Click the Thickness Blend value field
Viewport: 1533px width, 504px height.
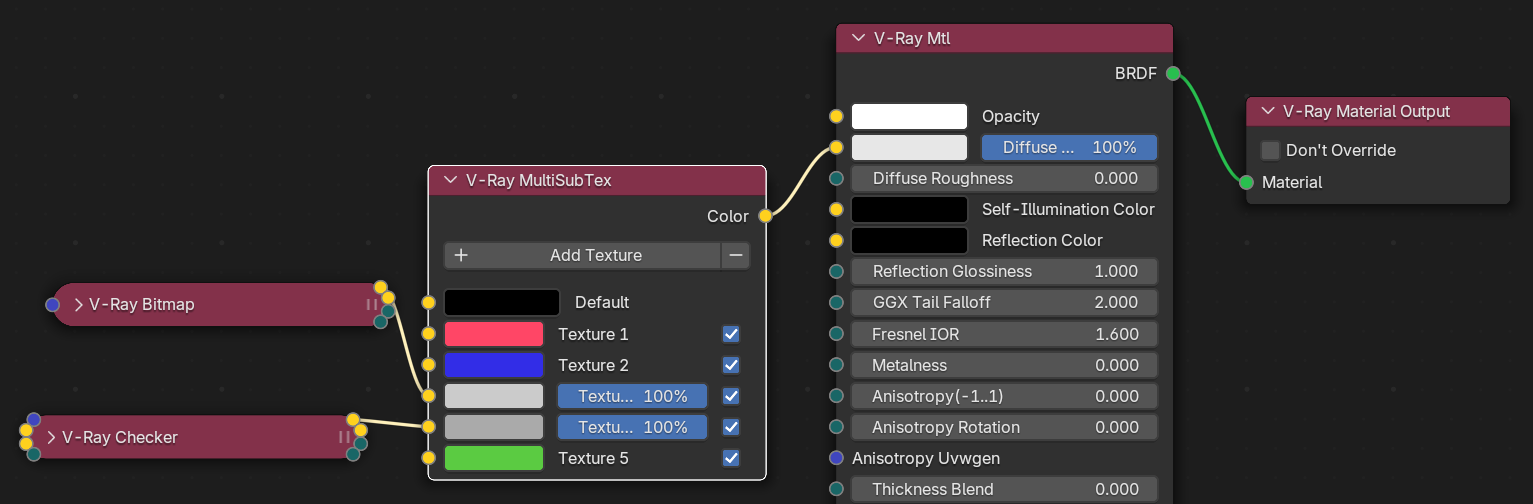point(1004,489)
